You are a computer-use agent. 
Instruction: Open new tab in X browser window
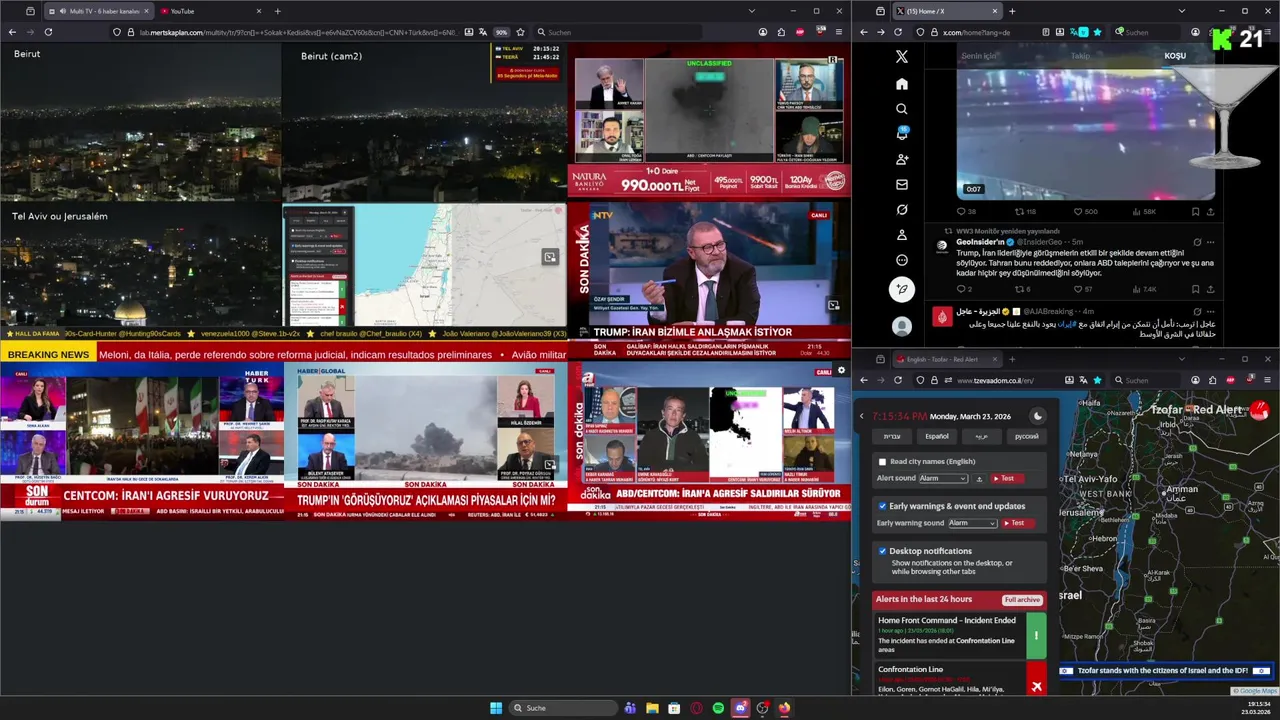(1012, 11)
